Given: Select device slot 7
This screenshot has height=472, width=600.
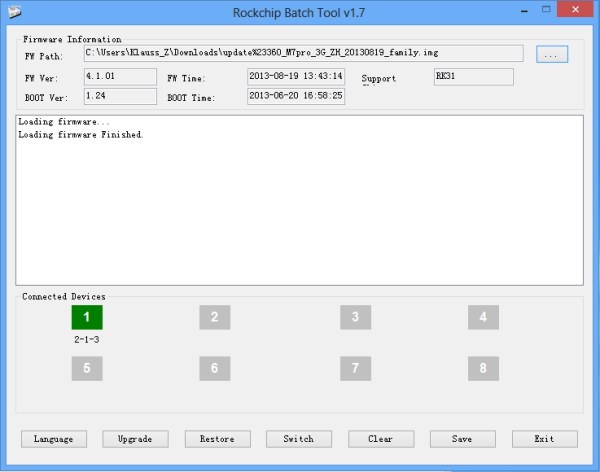Looking at the screenshot, I should pyautogui.click(x=355, y=368).
